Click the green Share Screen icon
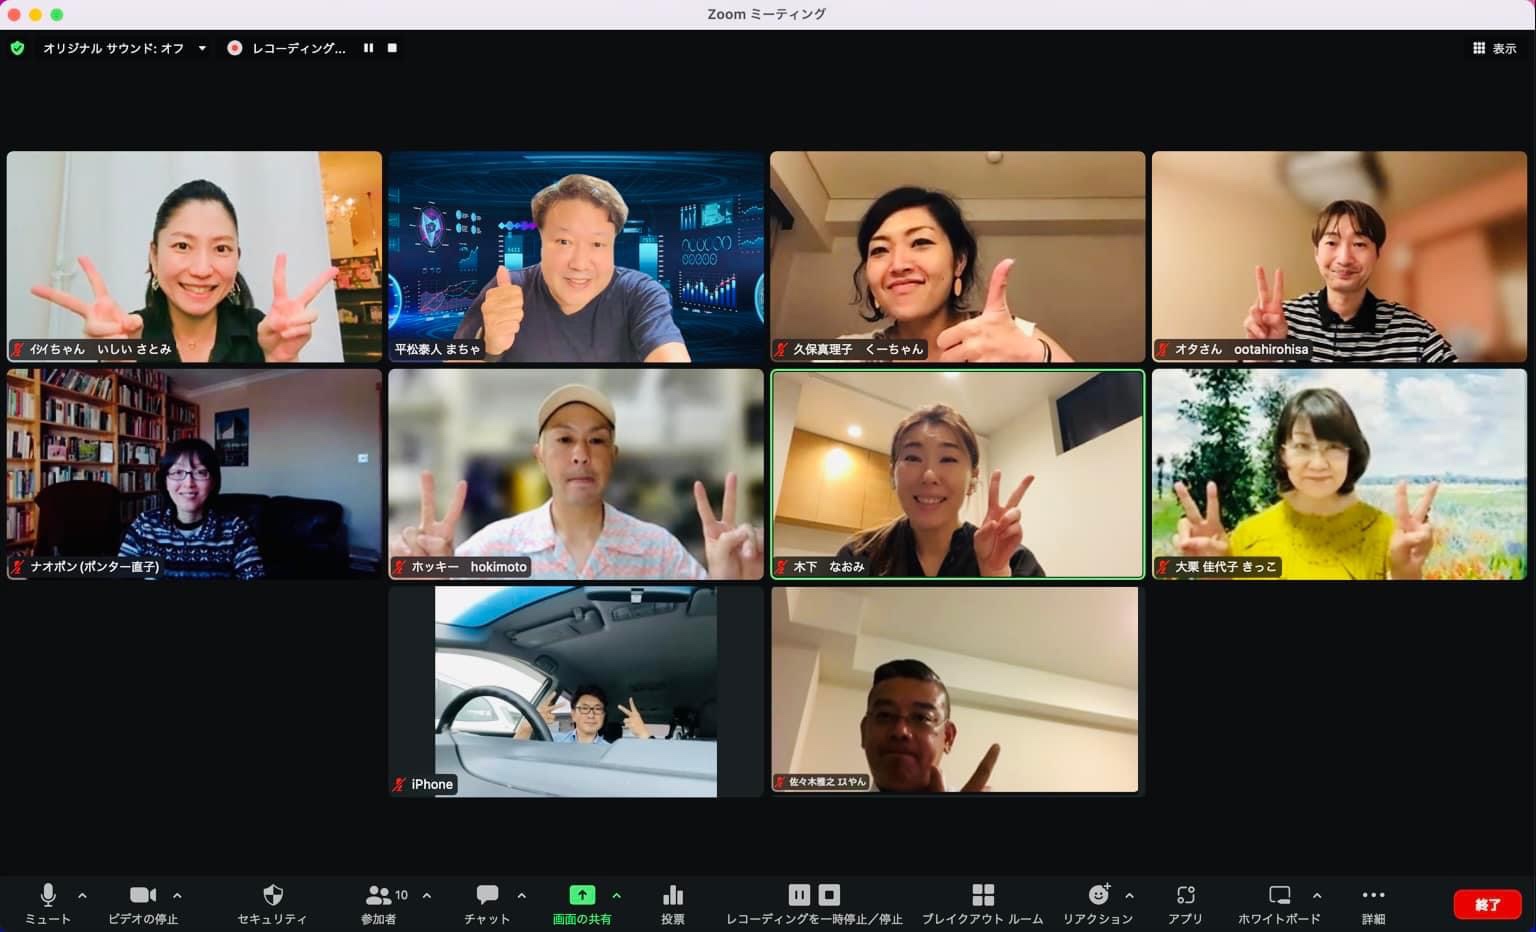The image size is (1536, 932). tap(582, 894)
